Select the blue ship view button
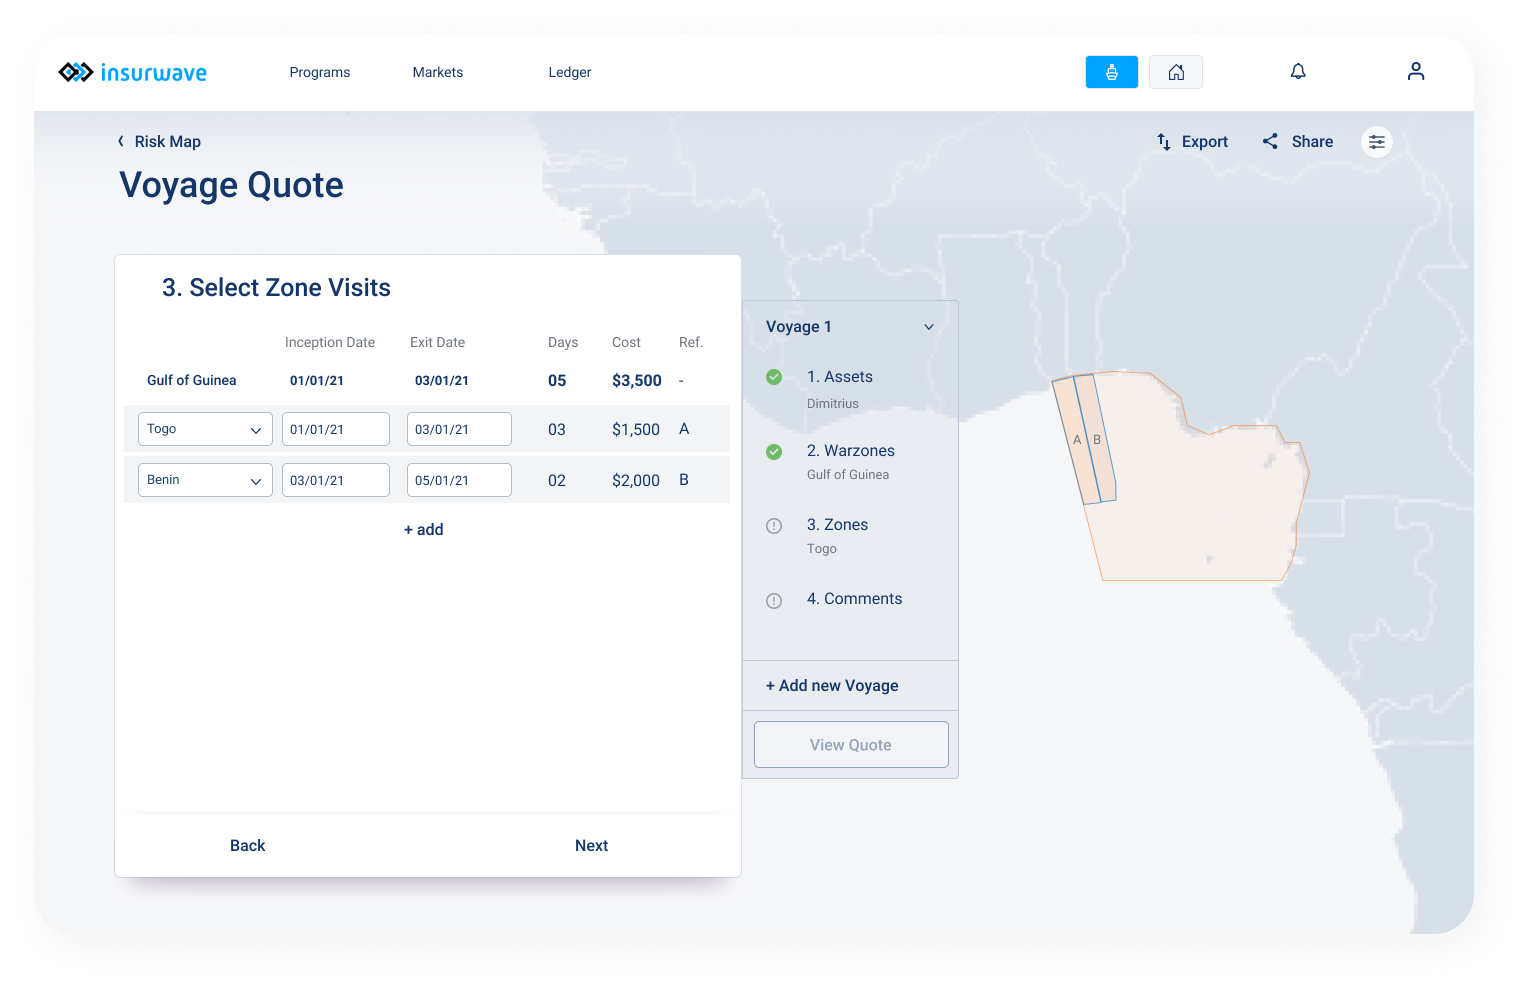 [1112, 72]
